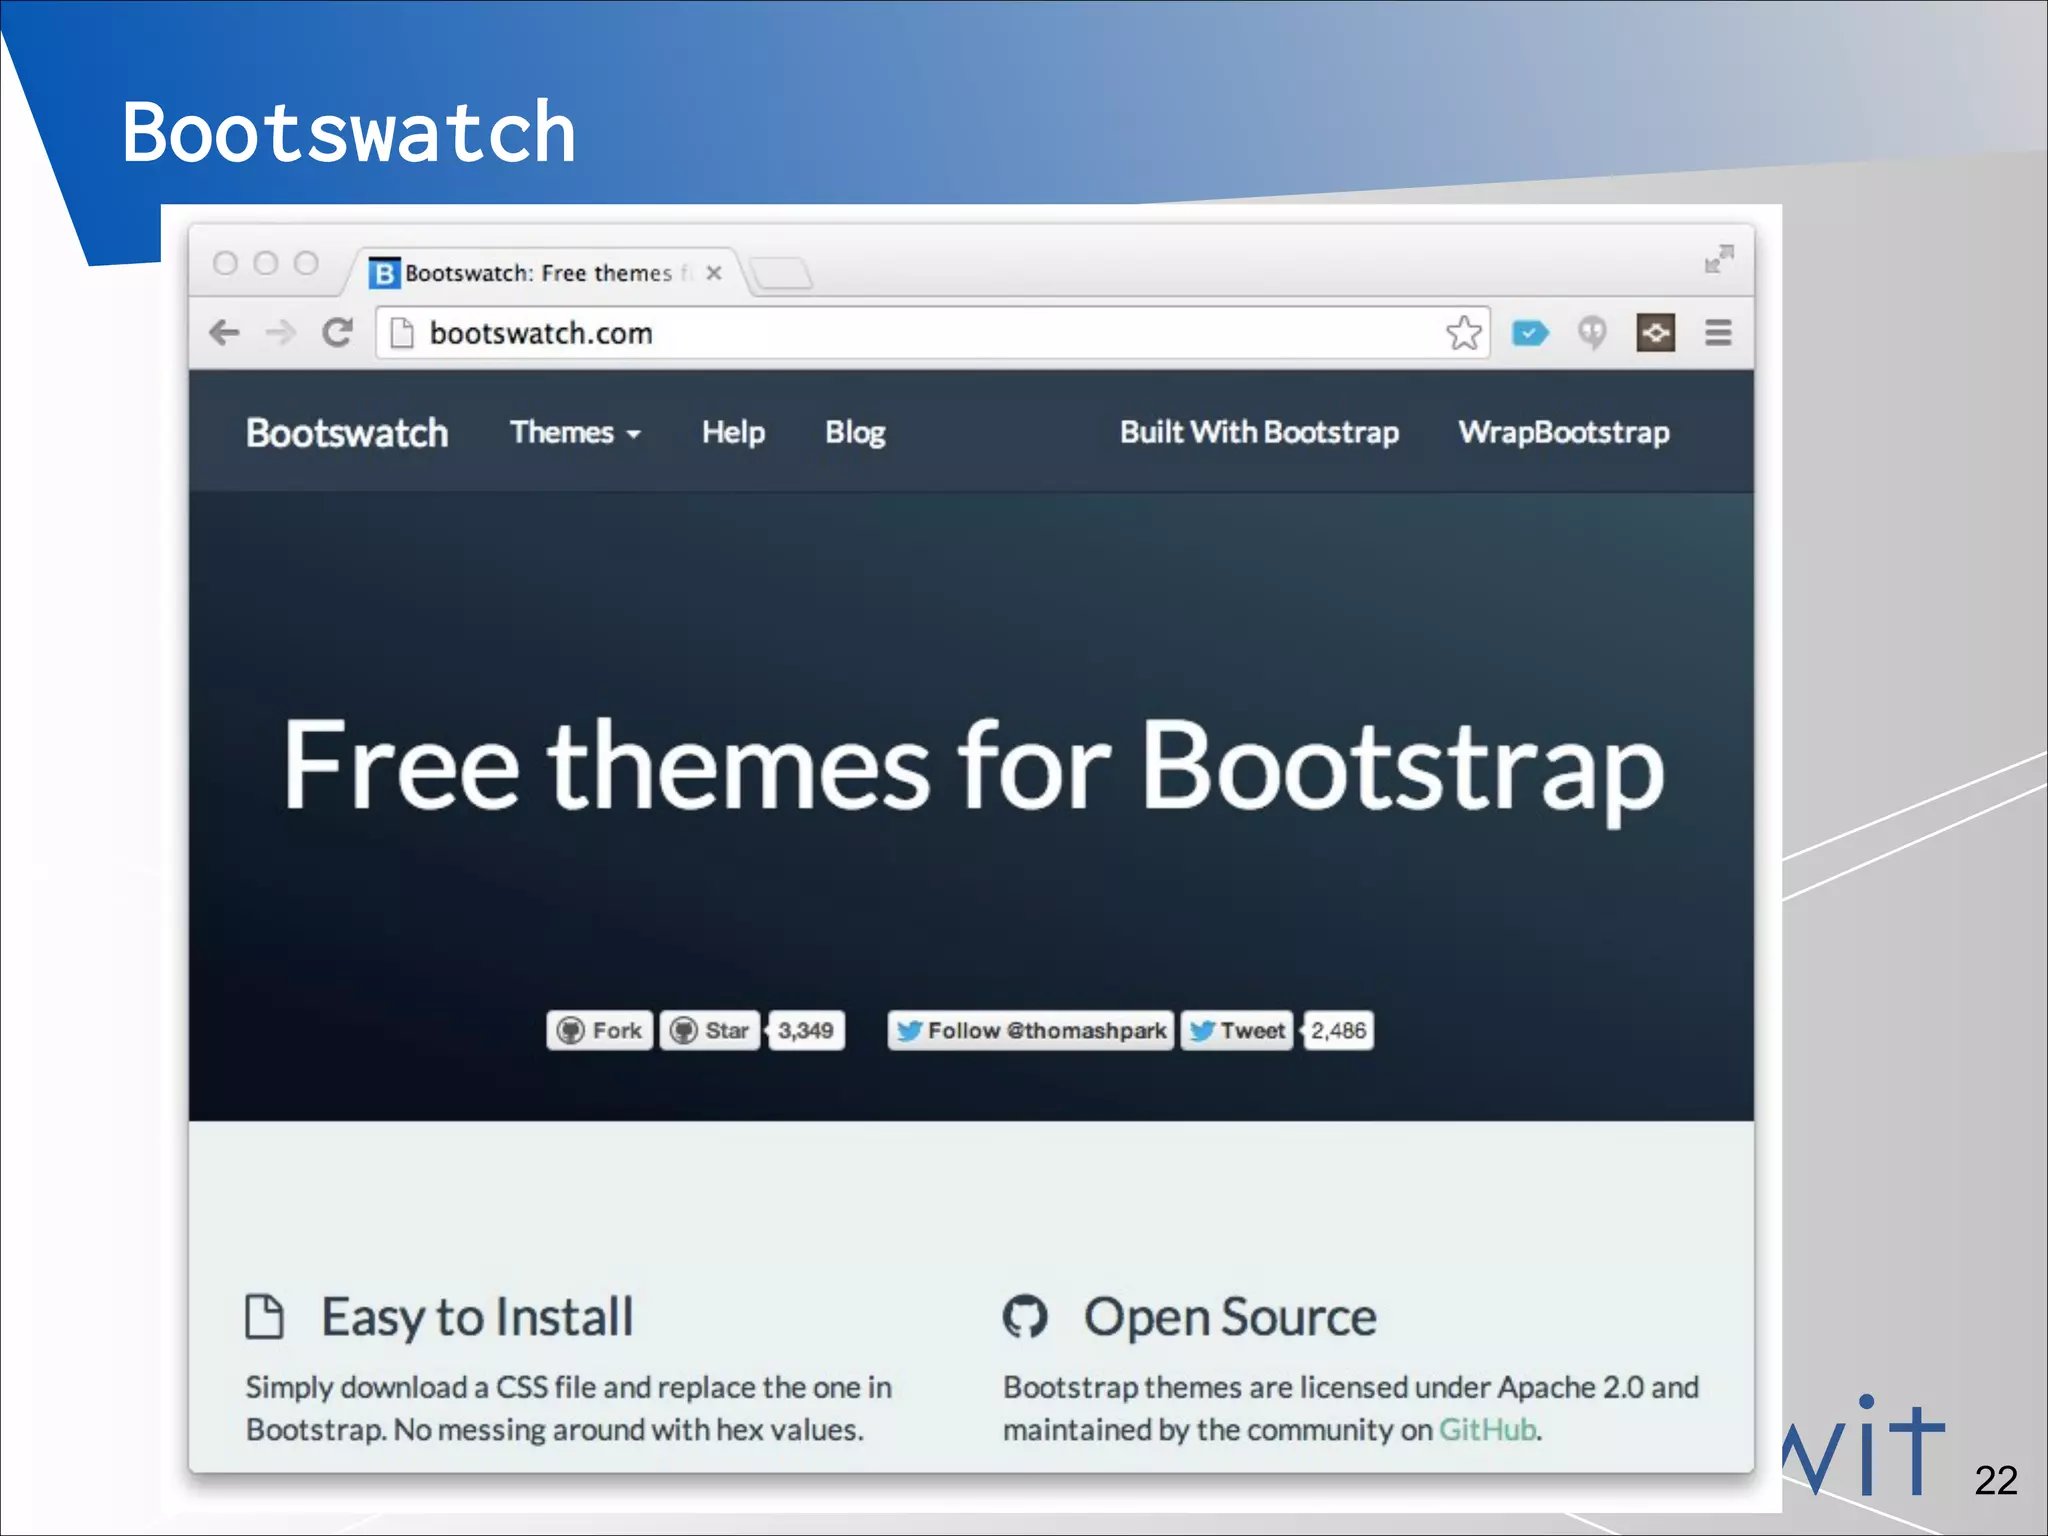Open the Help nav item
The width and height of the screenshot is (2048, 1536).
(x=733, y=432)
